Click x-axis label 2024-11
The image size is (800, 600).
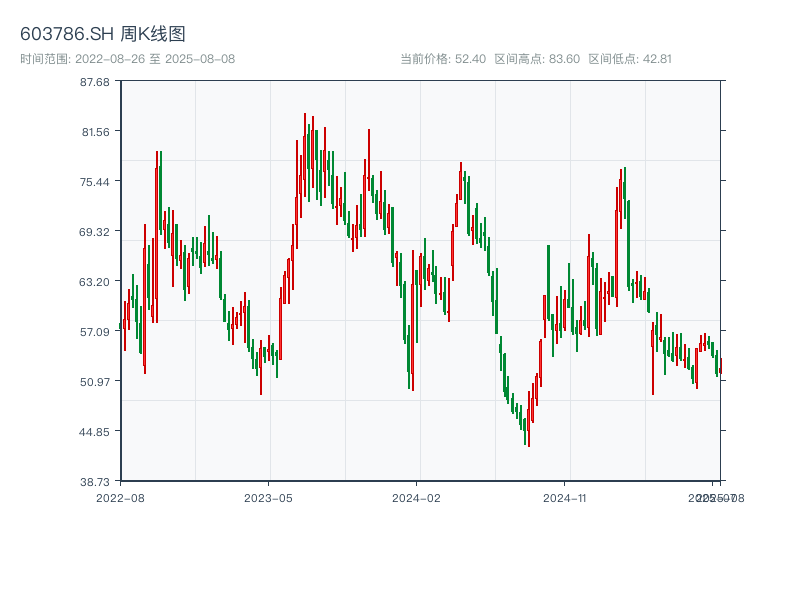click(565, 498)
